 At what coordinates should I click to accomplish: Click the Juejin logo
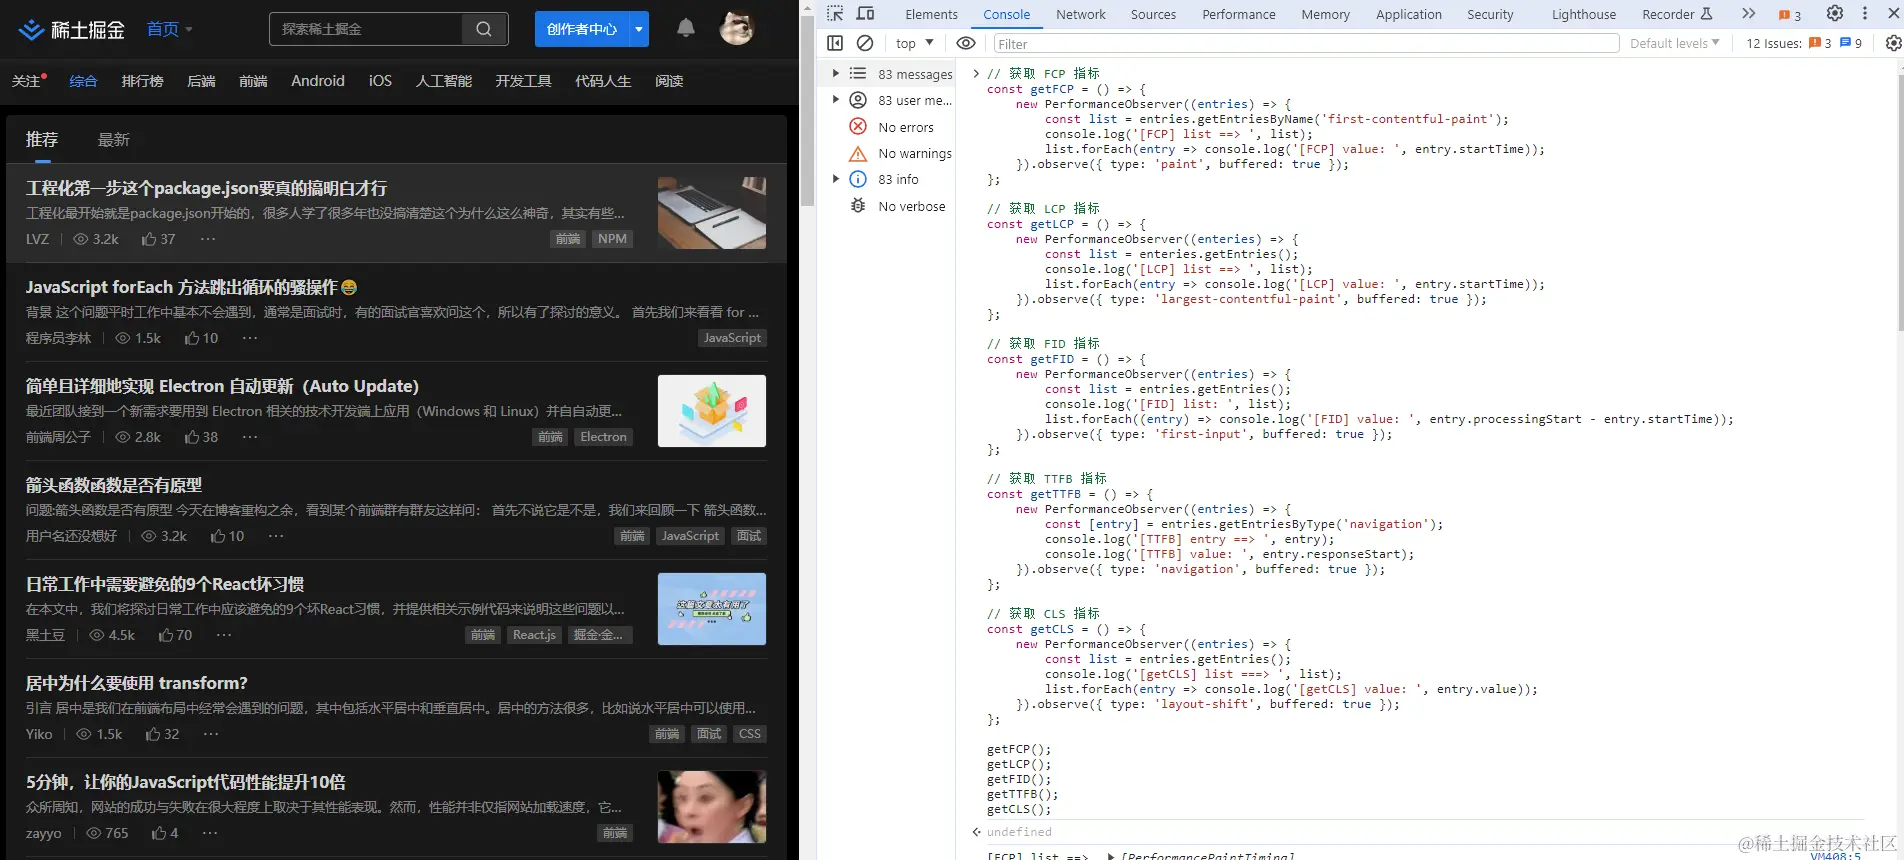(72, 30)
